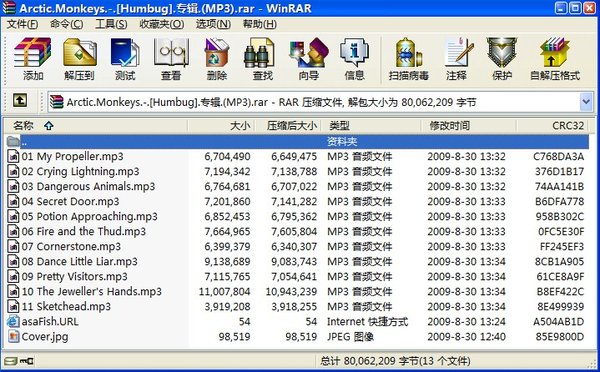Image resolution: width=600 pixels, height=372 pixels.
Task: Click the archive path text field
Action: (x=314, y=102)
